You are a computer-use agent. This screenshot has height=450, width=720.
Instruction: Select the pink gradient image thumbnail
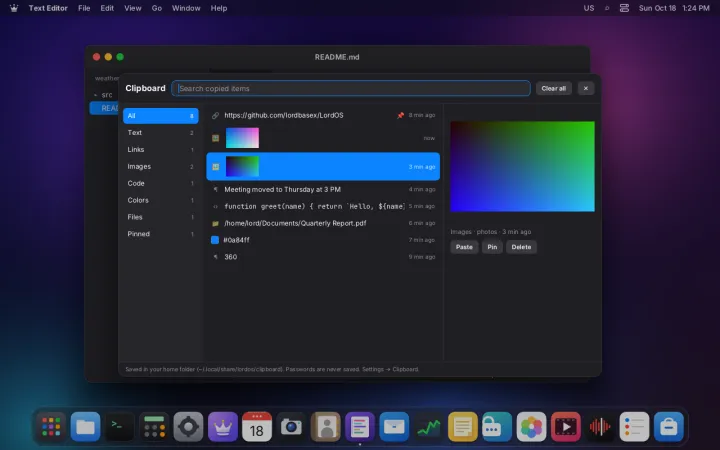tap(242, 138)
